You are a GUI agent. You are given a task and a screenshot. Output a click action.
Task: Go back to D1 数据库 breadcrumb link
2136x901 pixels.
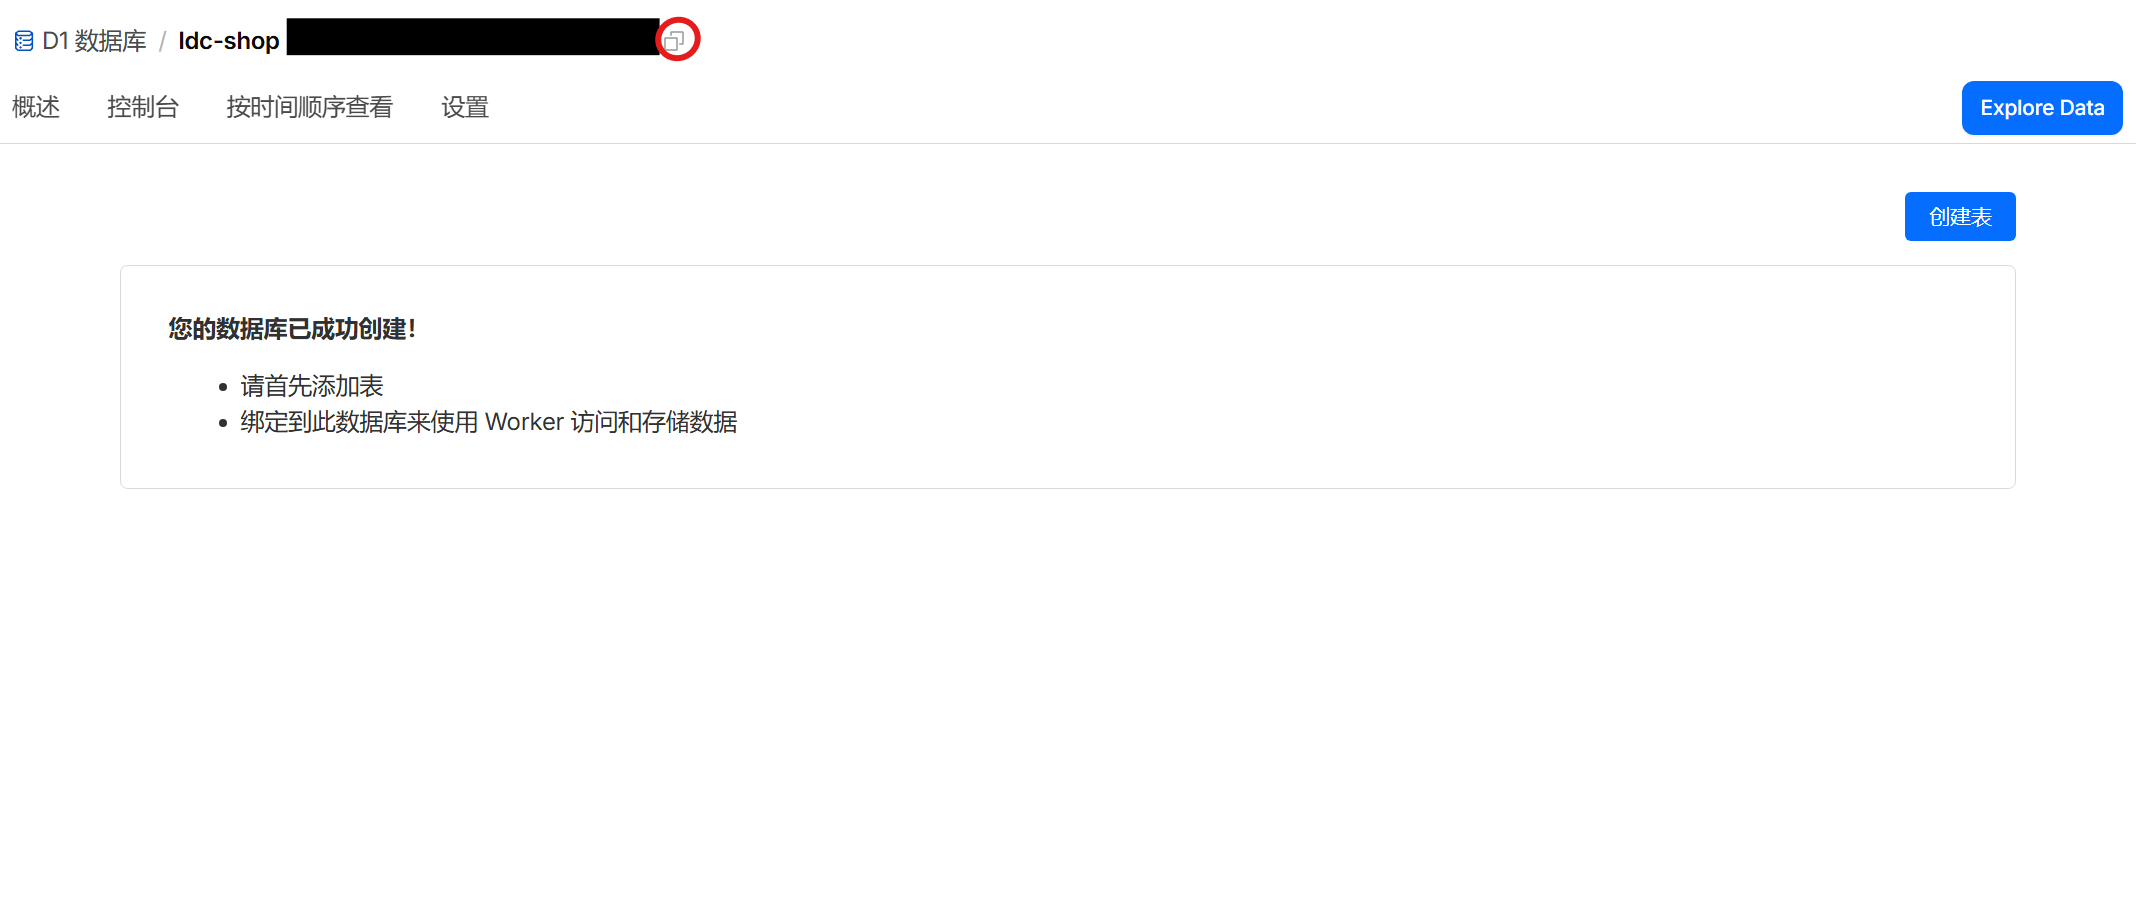pos(94,41)
